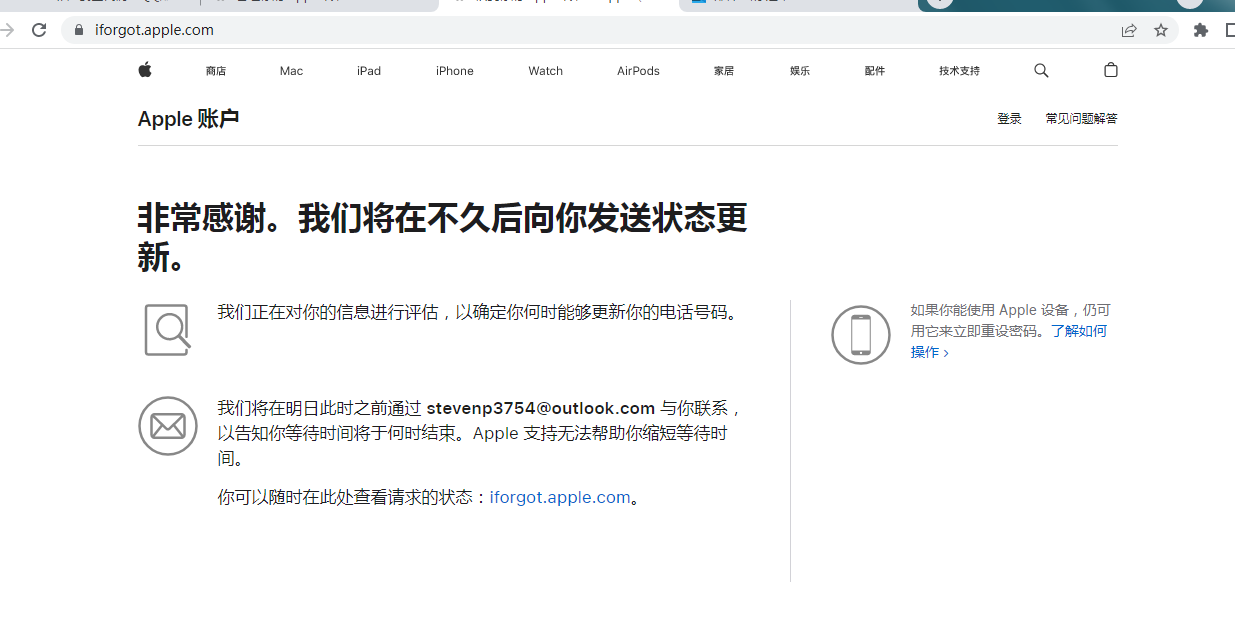The image size is (1235, 637).
Task: Open the AirPods menu item
Action: 638,71
